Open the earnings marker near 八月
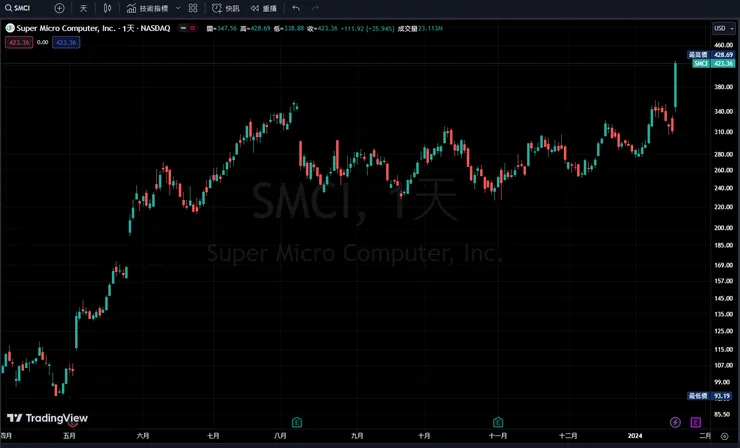Image resolution: width=740 pixels, height=448 pixels. pyautogui.click(x=296, y=422)
